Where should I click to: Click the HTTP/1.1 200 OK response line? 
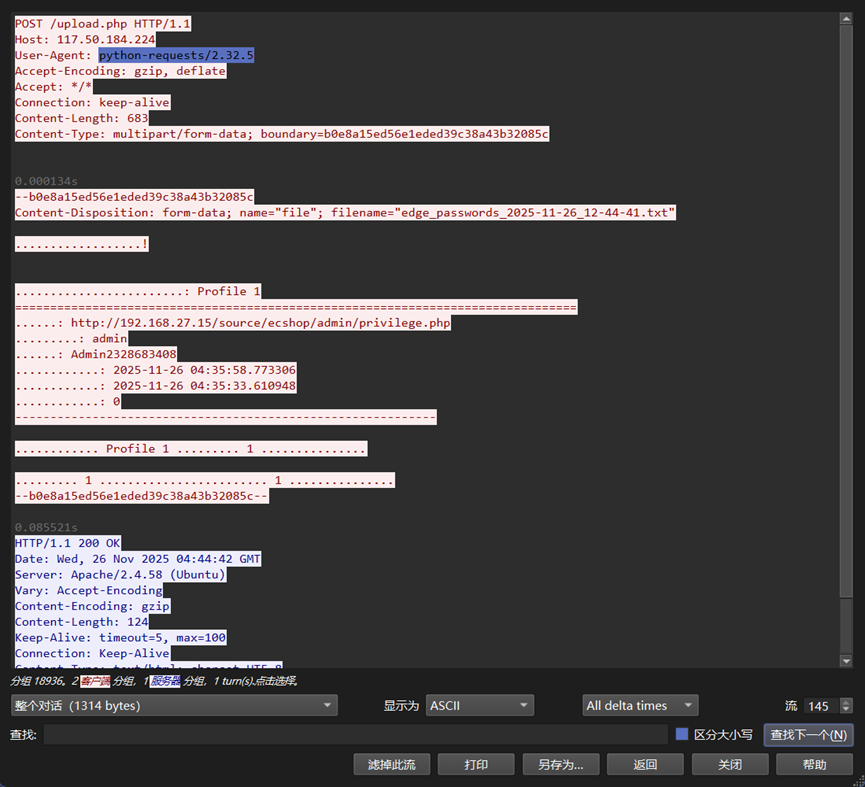click(66, 543)
